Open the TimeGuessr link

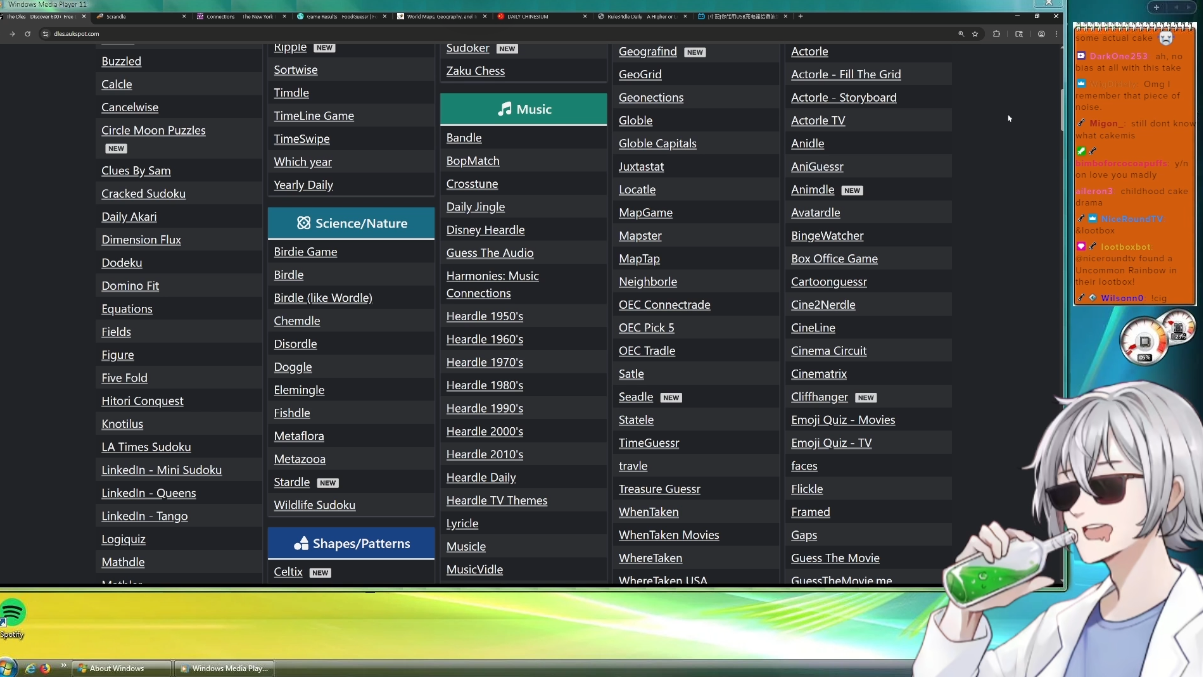pyautogui.click(x=649, y=443)
